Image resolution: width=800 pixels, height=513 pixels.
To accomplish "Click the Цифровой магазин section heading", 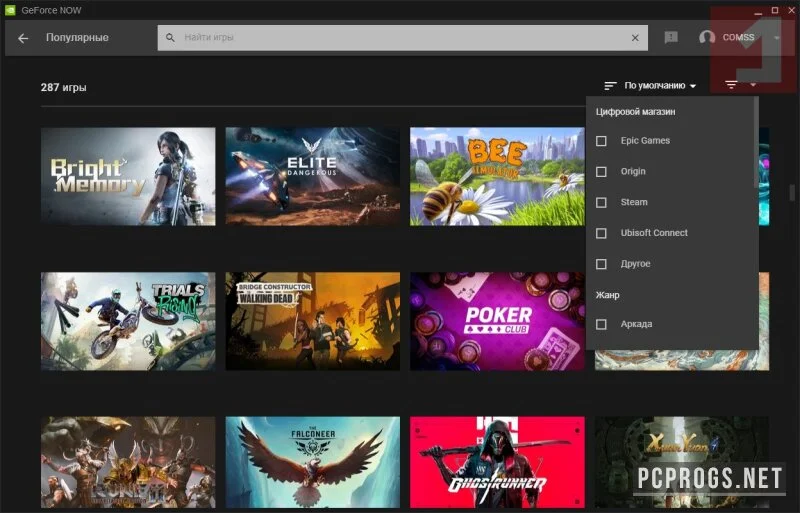I will coord(635,111).
